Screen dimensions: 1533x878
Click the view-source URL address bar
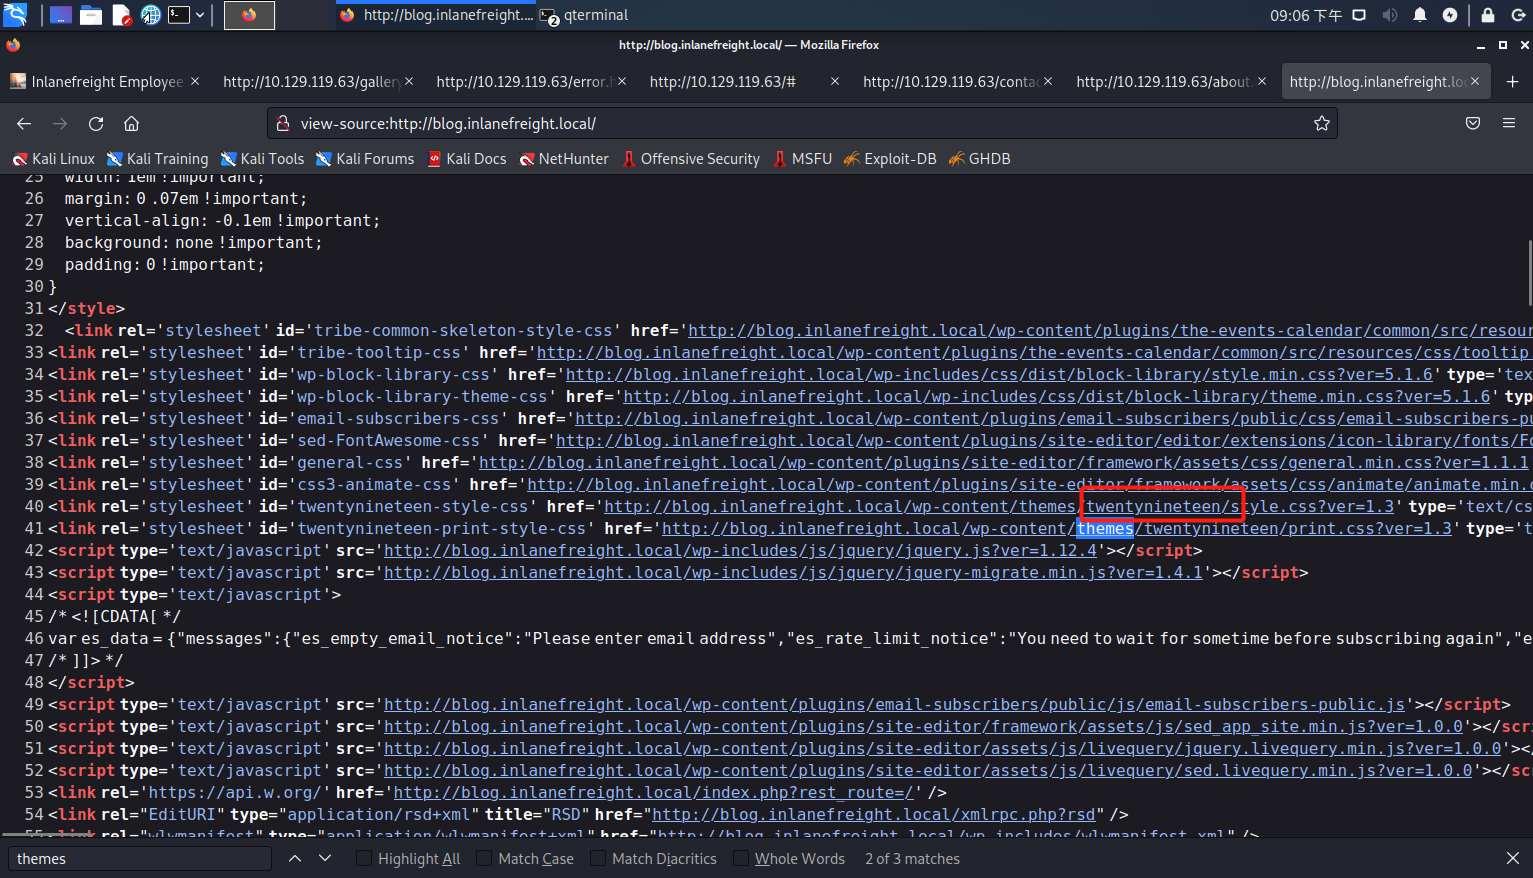(803, 123)
